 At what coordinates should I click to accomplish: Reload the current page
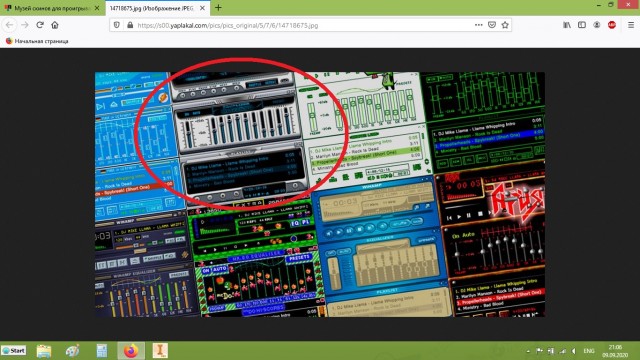click(40, 25)
